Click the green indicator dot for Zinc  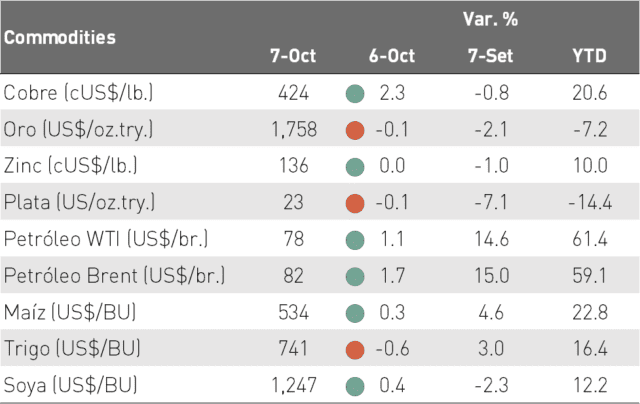click(x=355, y=167)
